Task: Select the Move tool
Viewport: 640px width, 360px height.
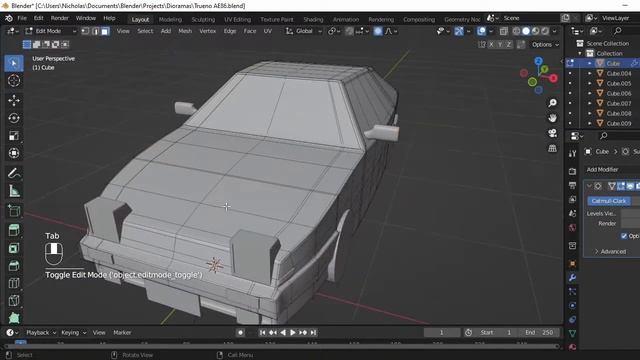Action: 14,100
